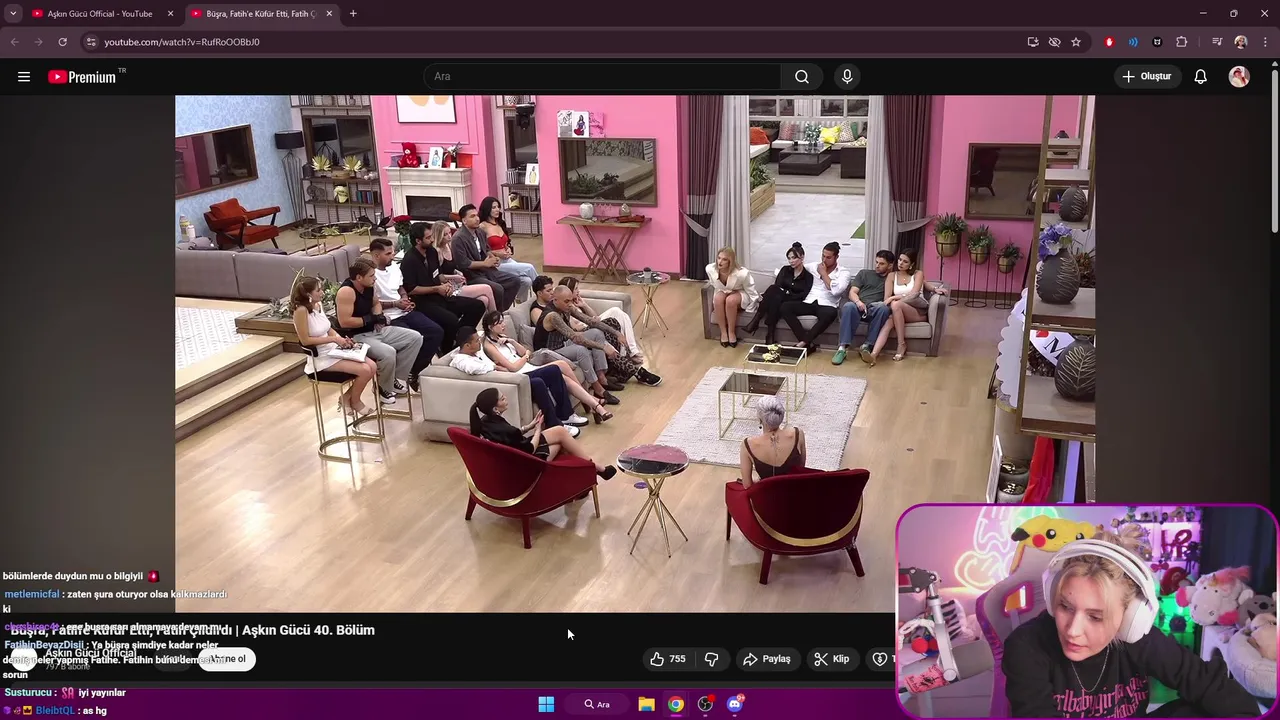Open the Windows Start button
This screenshot has height=720, width=1280.
click(546, 704)
